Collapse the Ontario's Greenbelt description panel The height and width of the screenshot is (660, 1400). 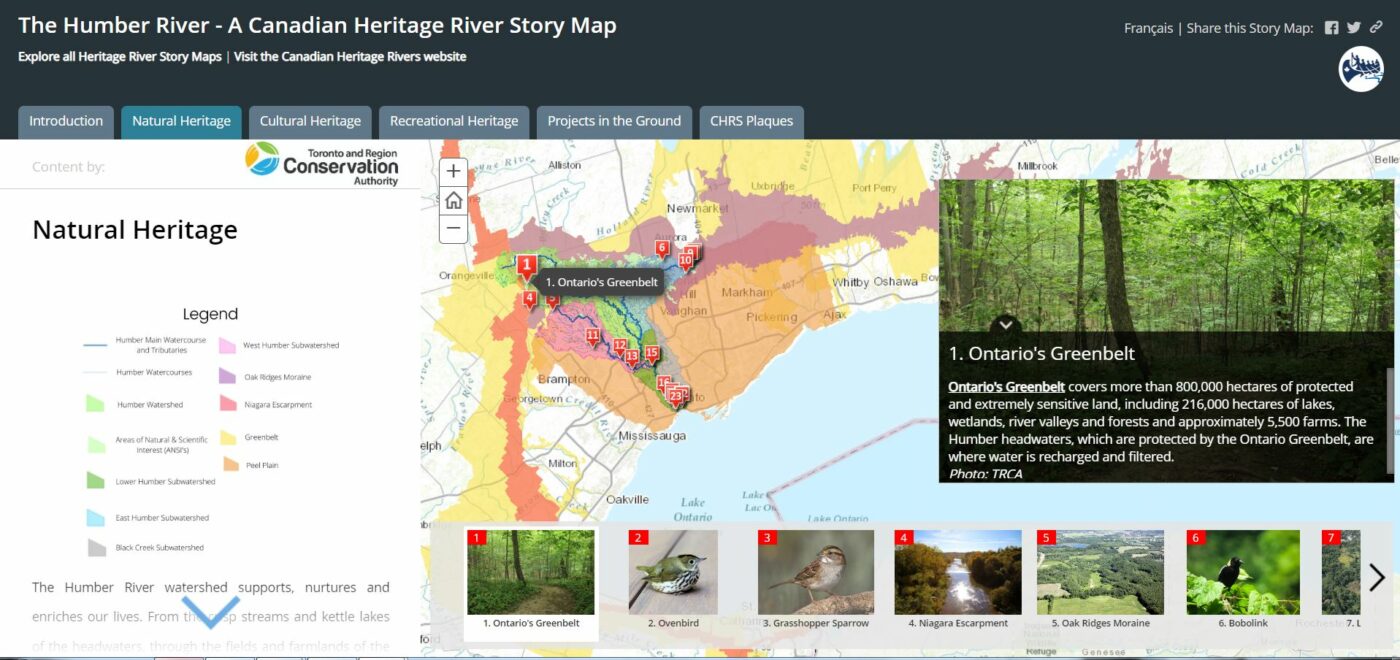[x=1006, y=323]
